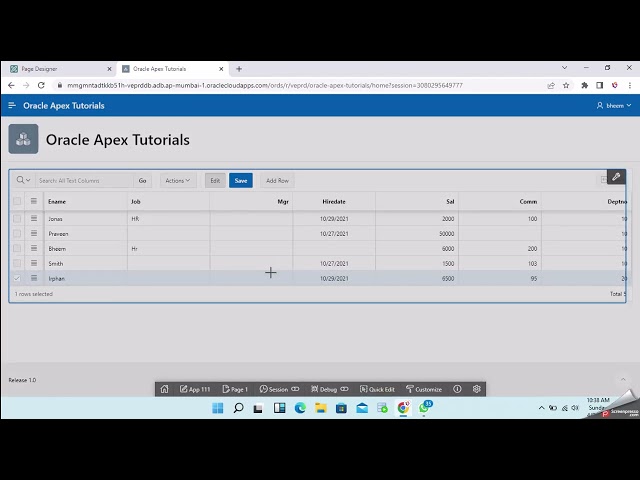Open Page 1 in developer toolbar

pos(235,389)
